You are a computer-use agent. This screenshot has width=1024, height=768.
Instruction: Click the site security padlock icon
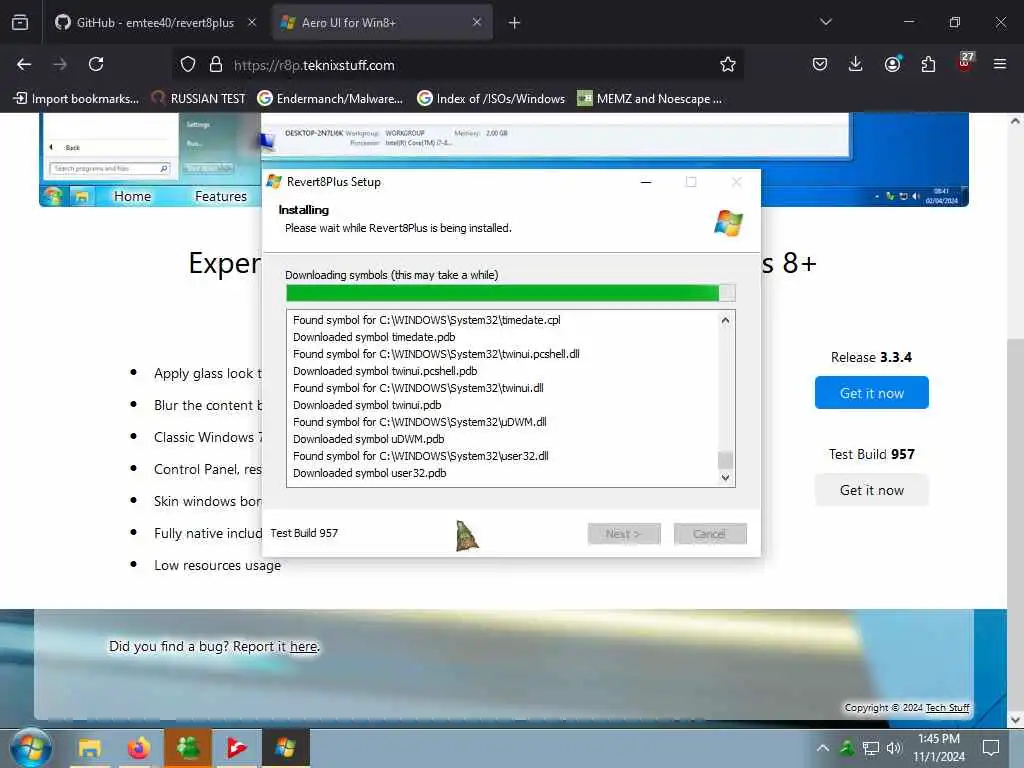tap(216, 65)
